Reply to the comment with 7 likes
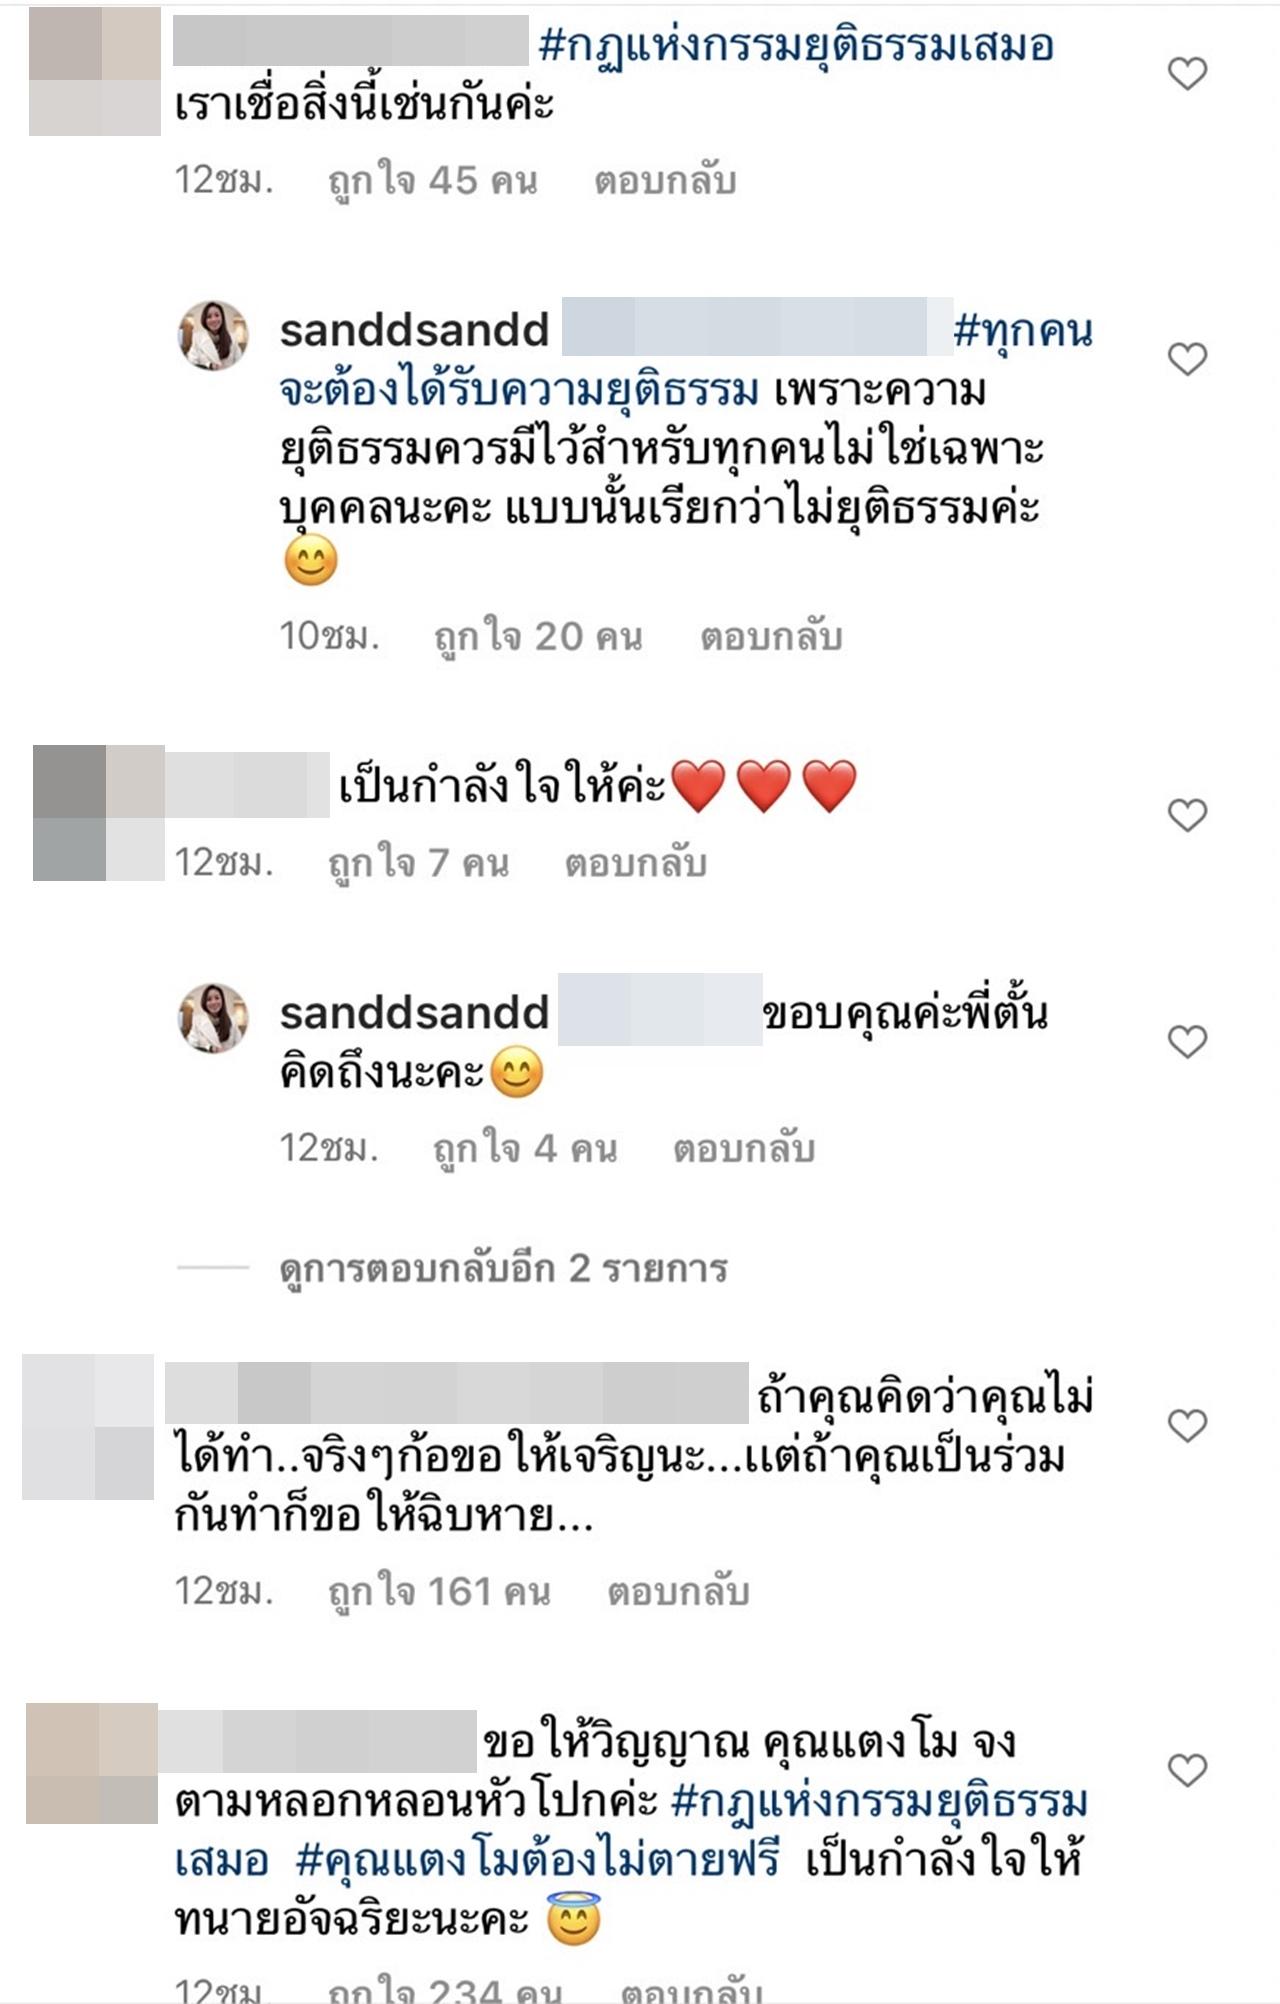The width and height of the screenshot is (1280, 2004). (636, 863)
